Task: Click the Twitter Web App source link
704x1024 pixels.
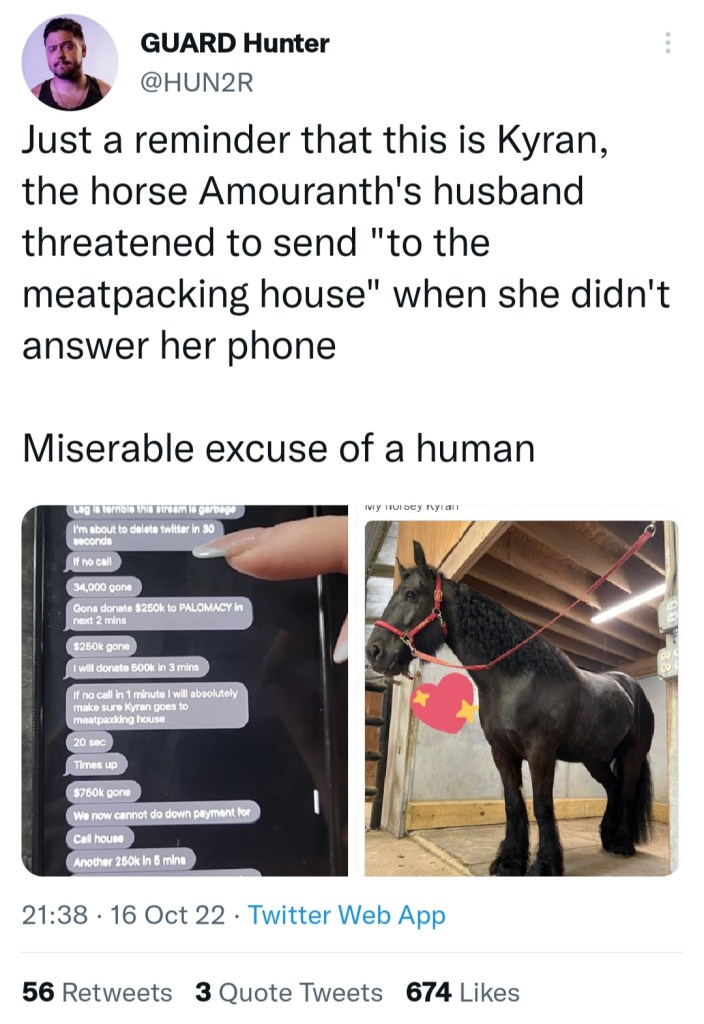Action: click(x=347, y=915)
